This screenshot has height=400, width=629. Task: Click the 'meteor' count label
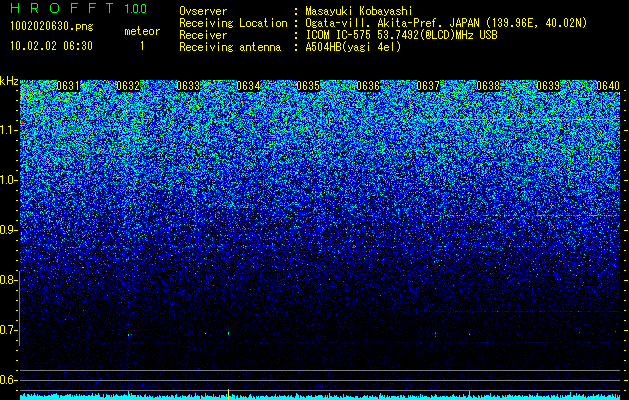coord(142,31)
